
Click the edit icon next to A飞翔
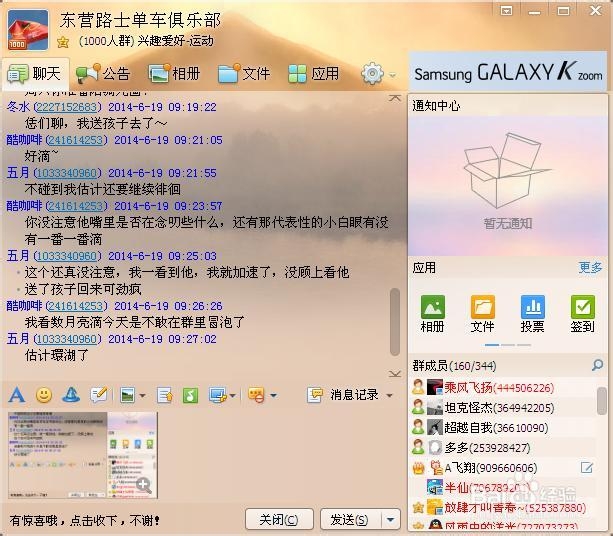point(587,468)
